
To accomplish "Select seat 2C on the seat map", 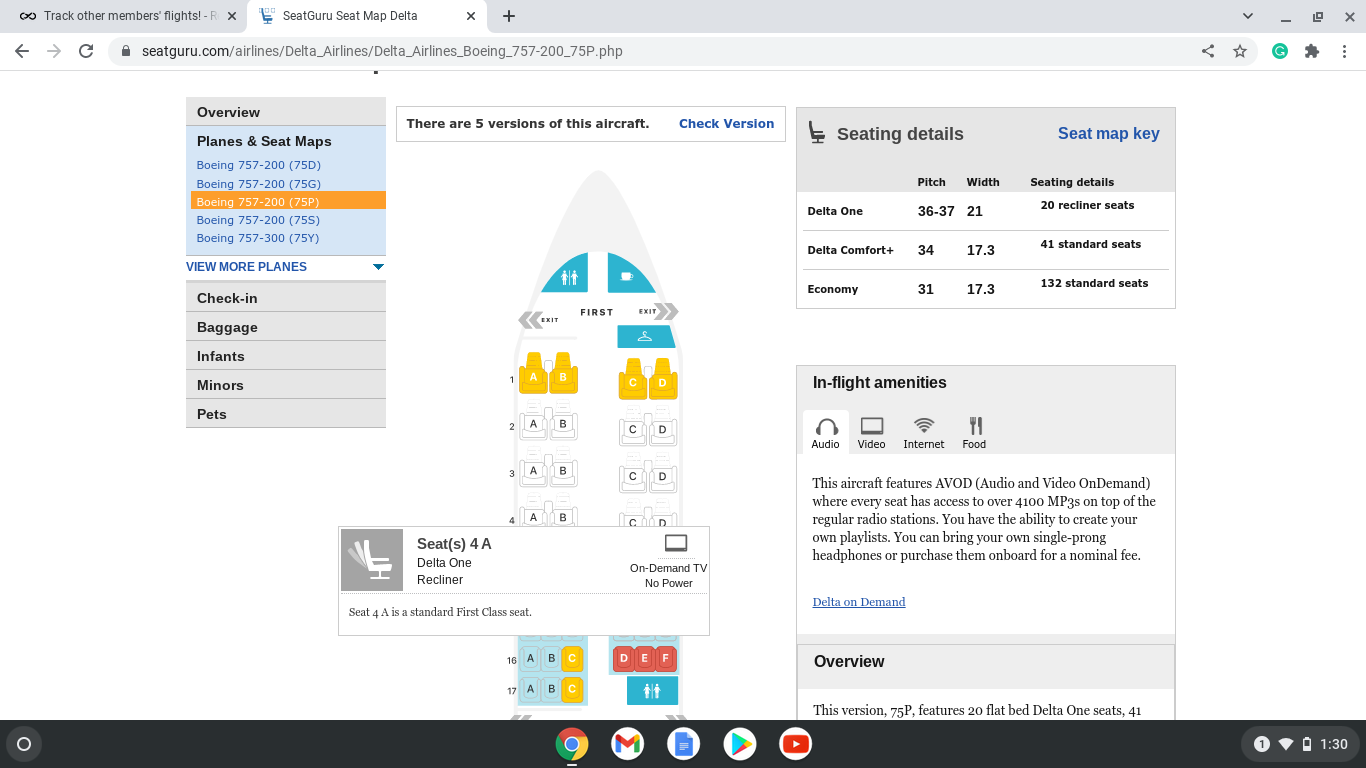I will 633,429.
